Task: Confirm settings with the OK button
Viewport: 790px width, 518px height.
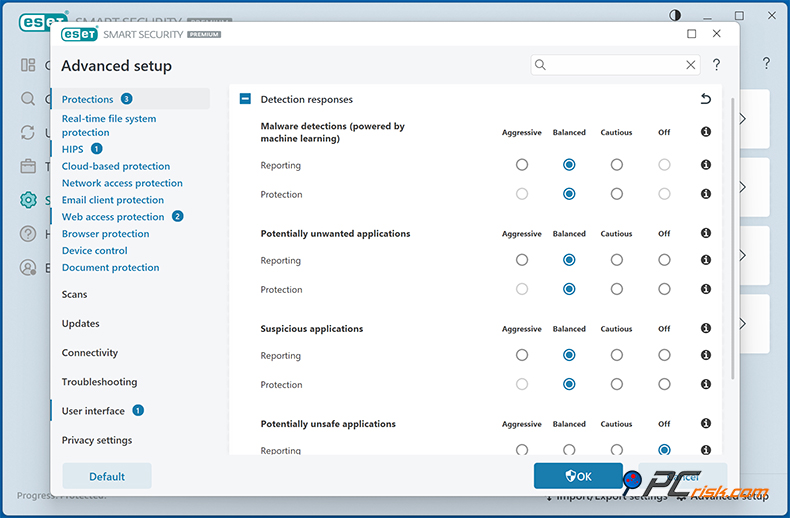Action: pyautogui.click(x=578, y=476)
